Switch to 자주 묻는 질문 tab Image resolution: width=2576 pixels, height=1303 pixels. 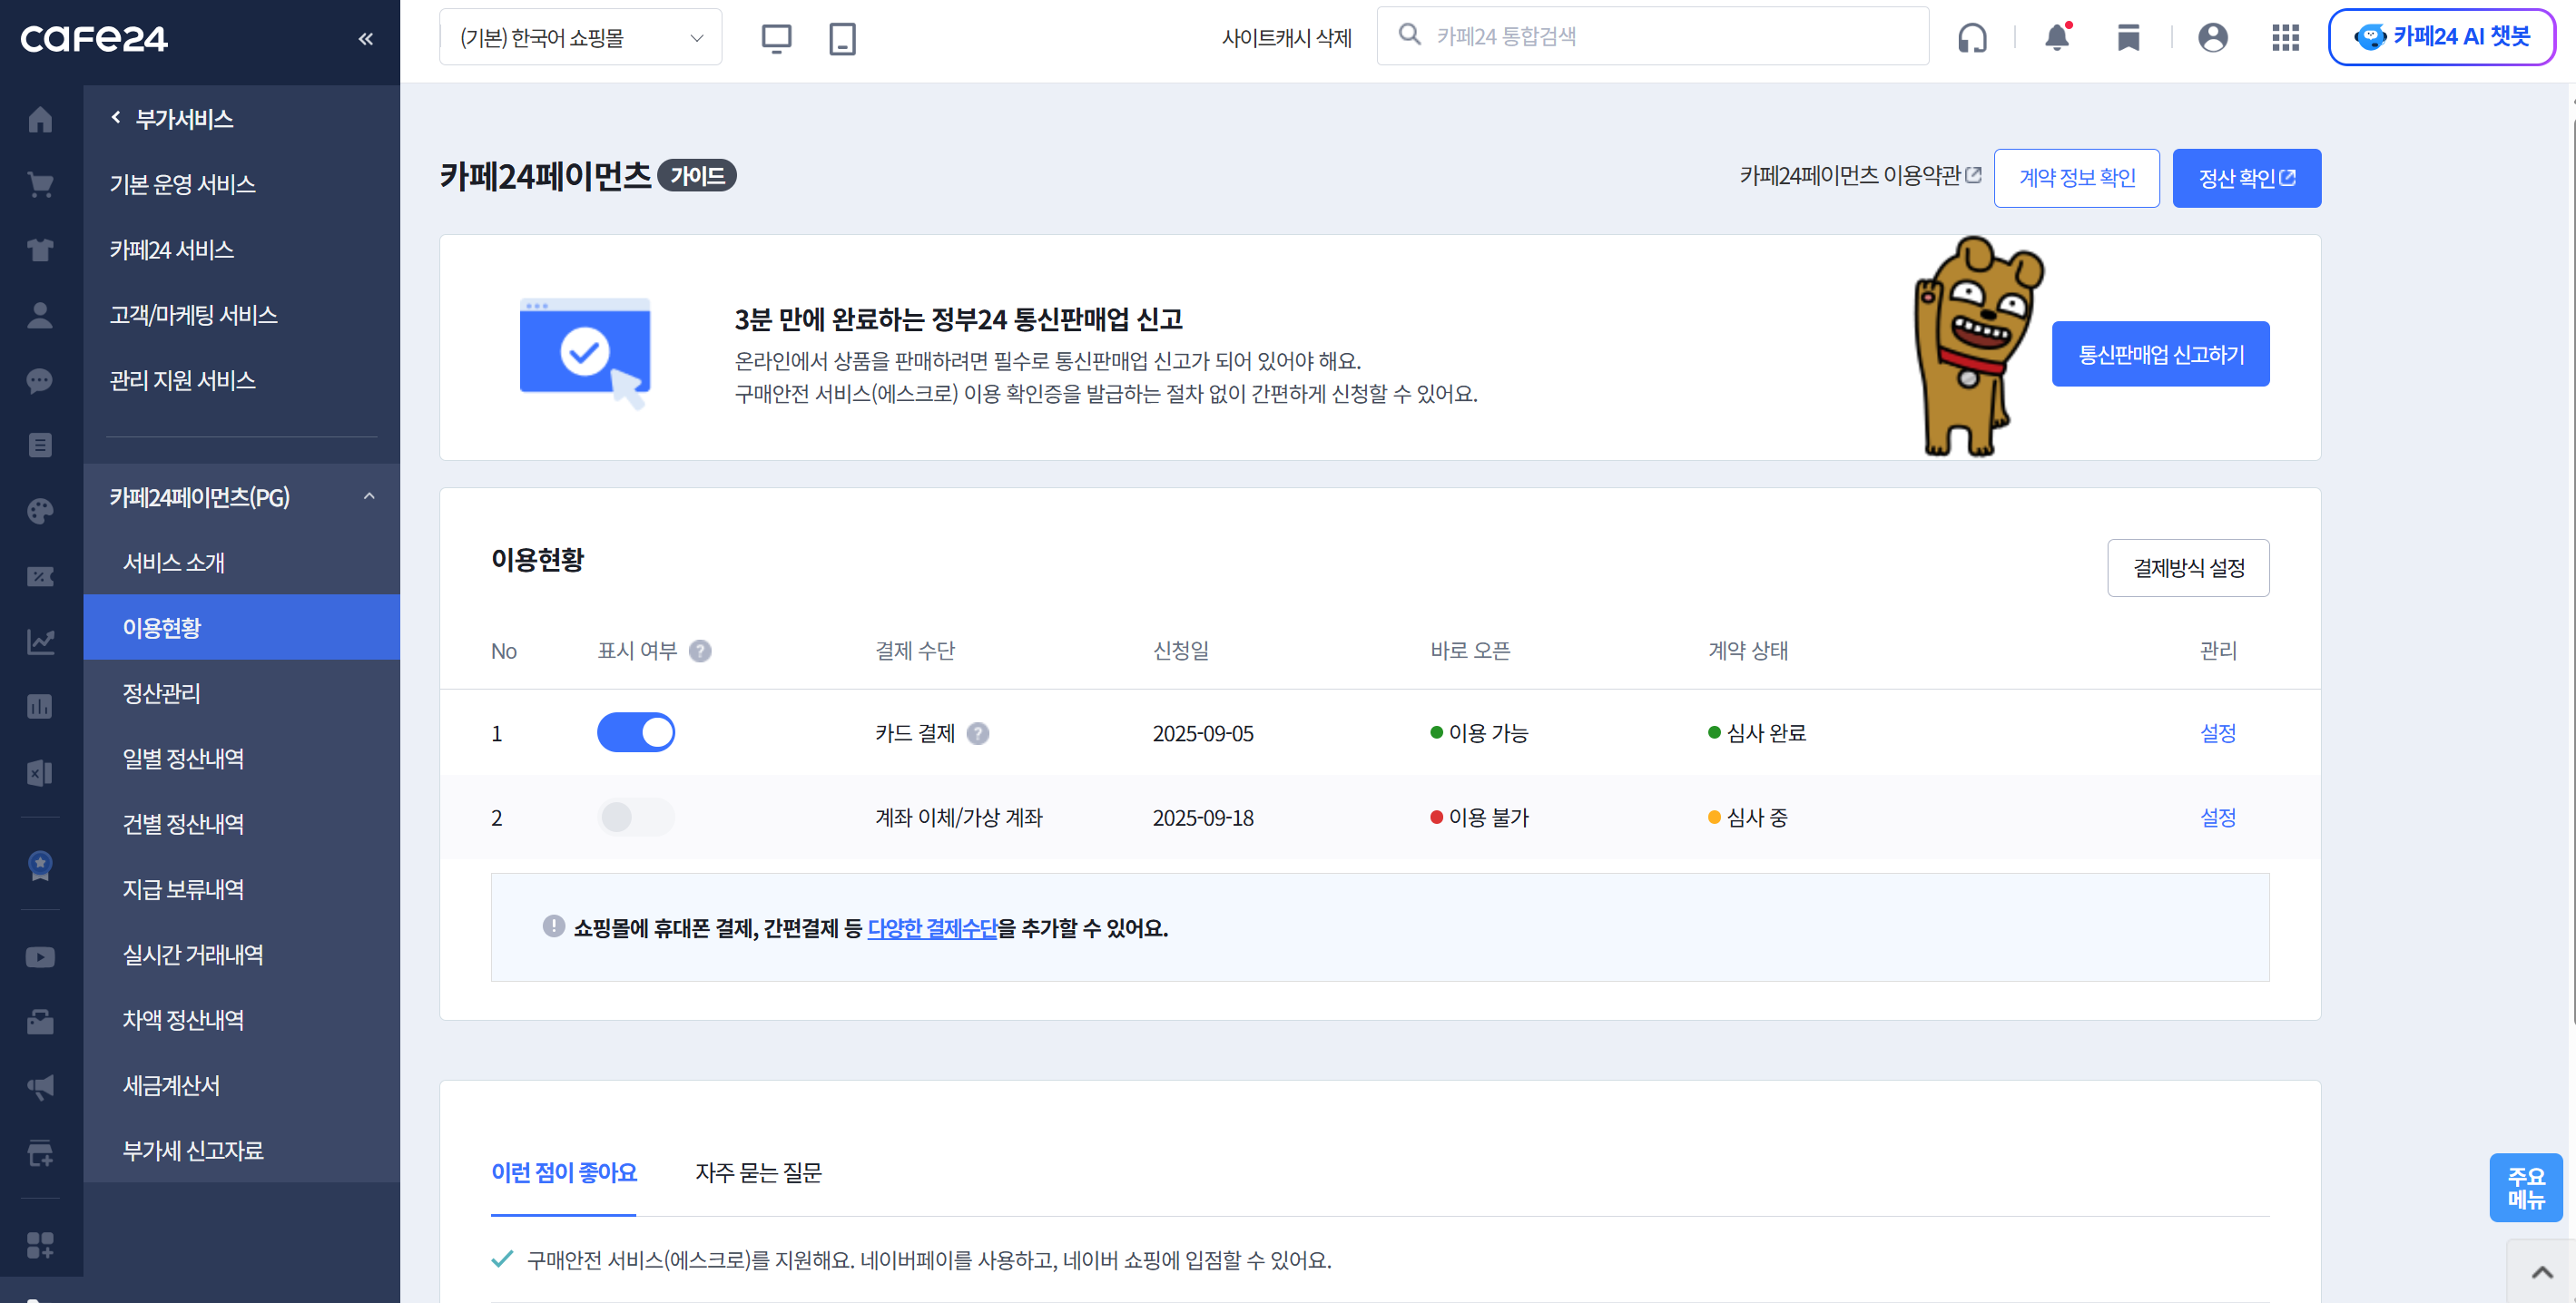click(x=758, y=1172)
